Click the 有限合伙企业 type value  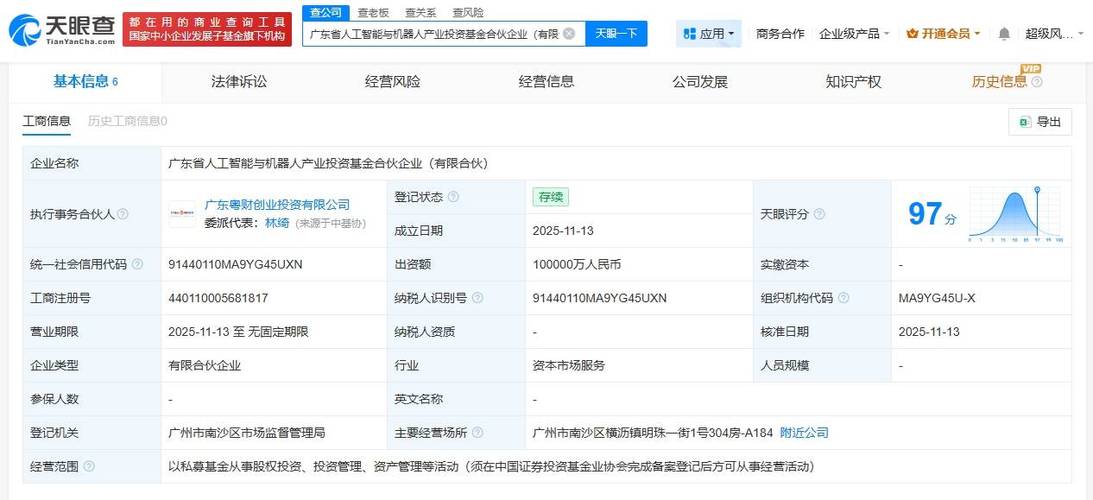[204, 365]
